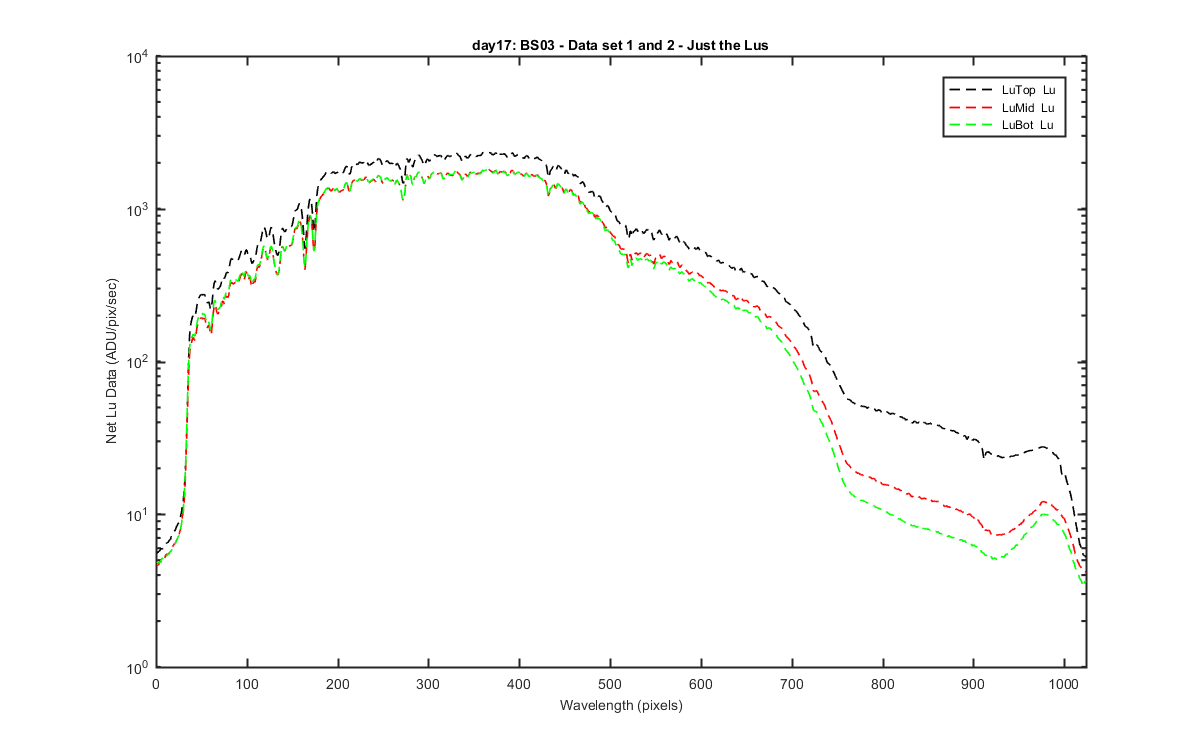The width and height of the screenshot is (1200, 750).
Task: Click x-axis tick label 200
Action: point(338,683)
